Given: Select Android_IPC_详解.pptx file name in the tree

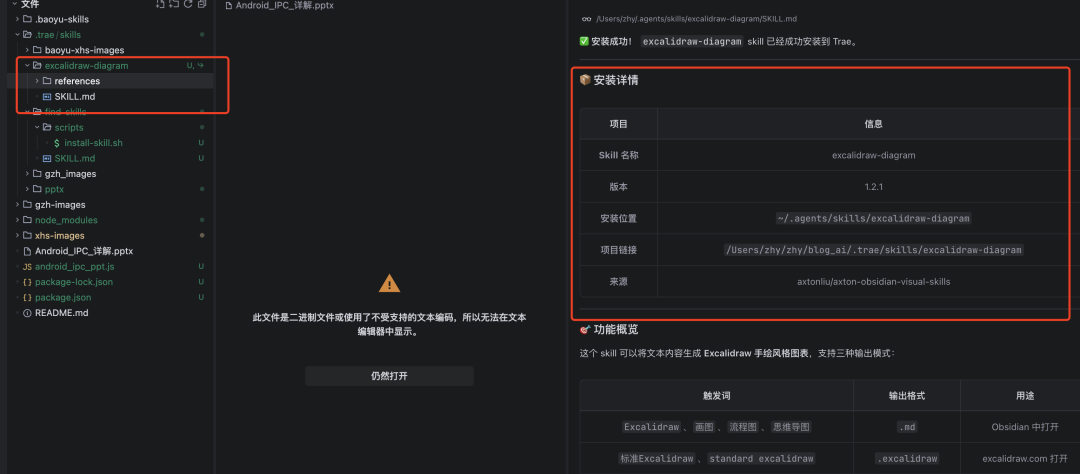Looking at the screenshot, I should (84, 251).
